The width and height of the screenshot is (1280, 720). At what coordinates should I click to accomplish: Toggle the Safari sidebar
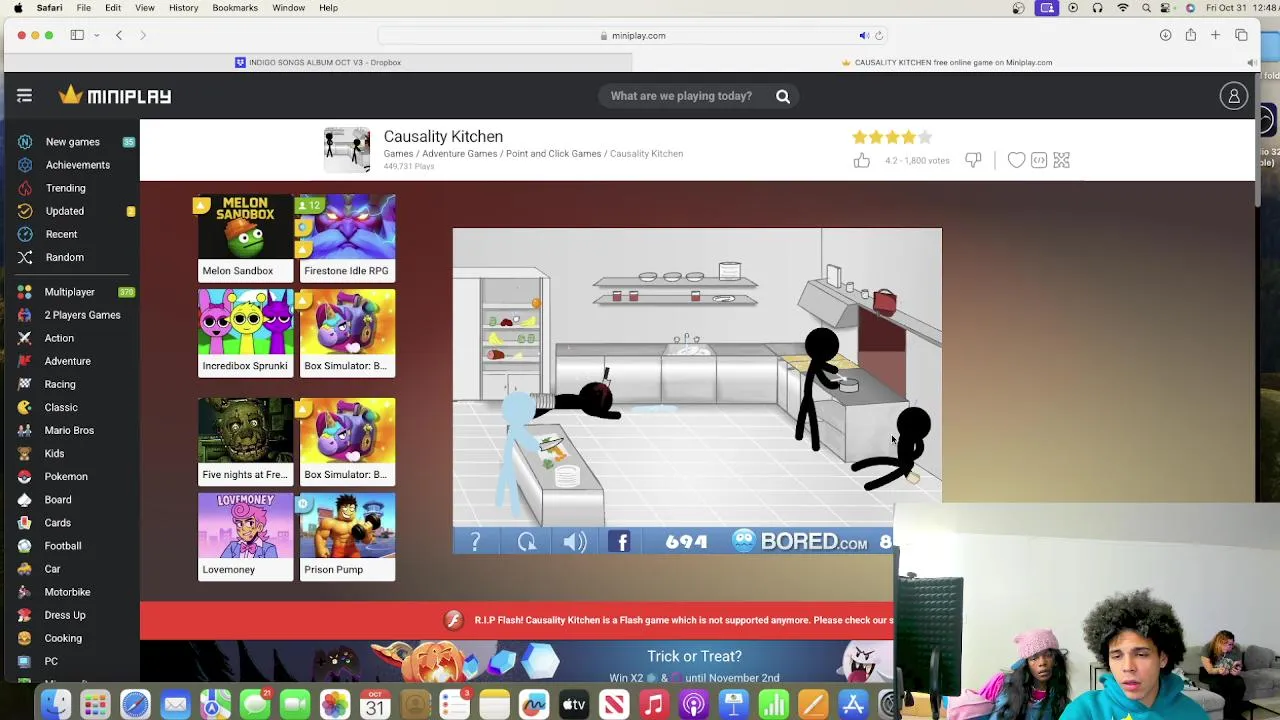(x=77, y=35)
